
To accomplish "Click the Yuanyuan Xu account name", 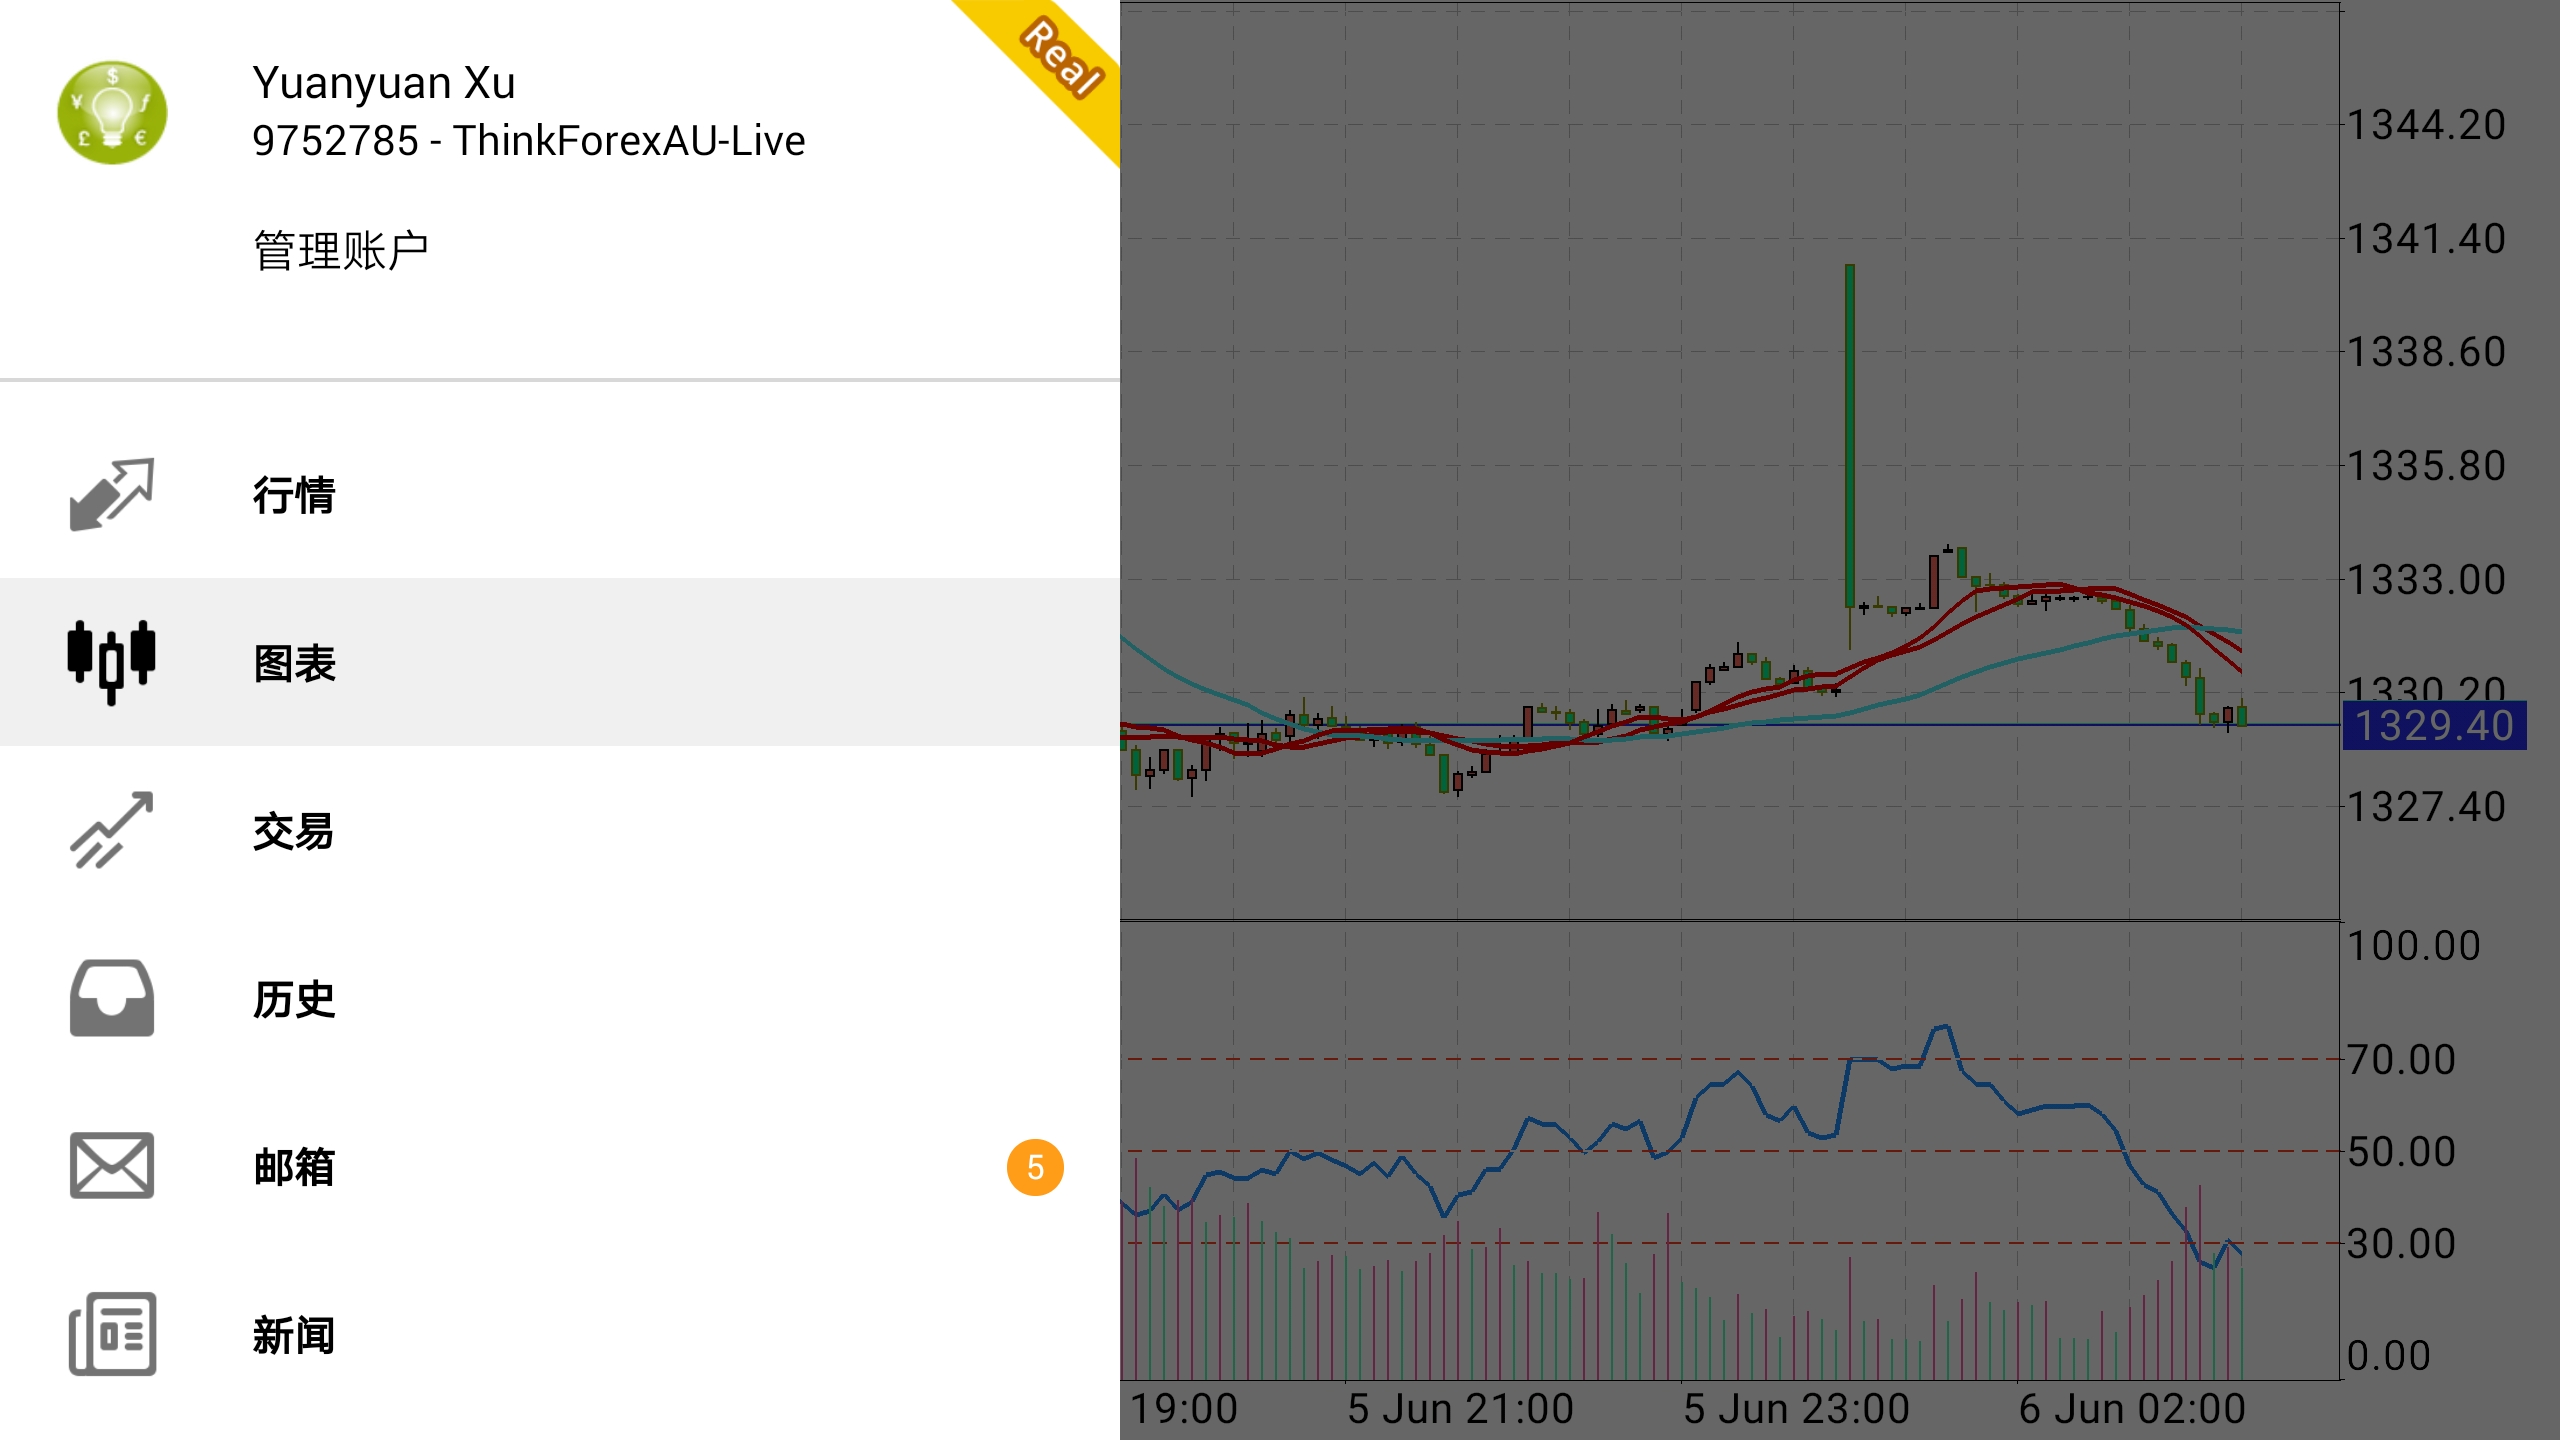I will pyautogui.click(x=383, y=83).
